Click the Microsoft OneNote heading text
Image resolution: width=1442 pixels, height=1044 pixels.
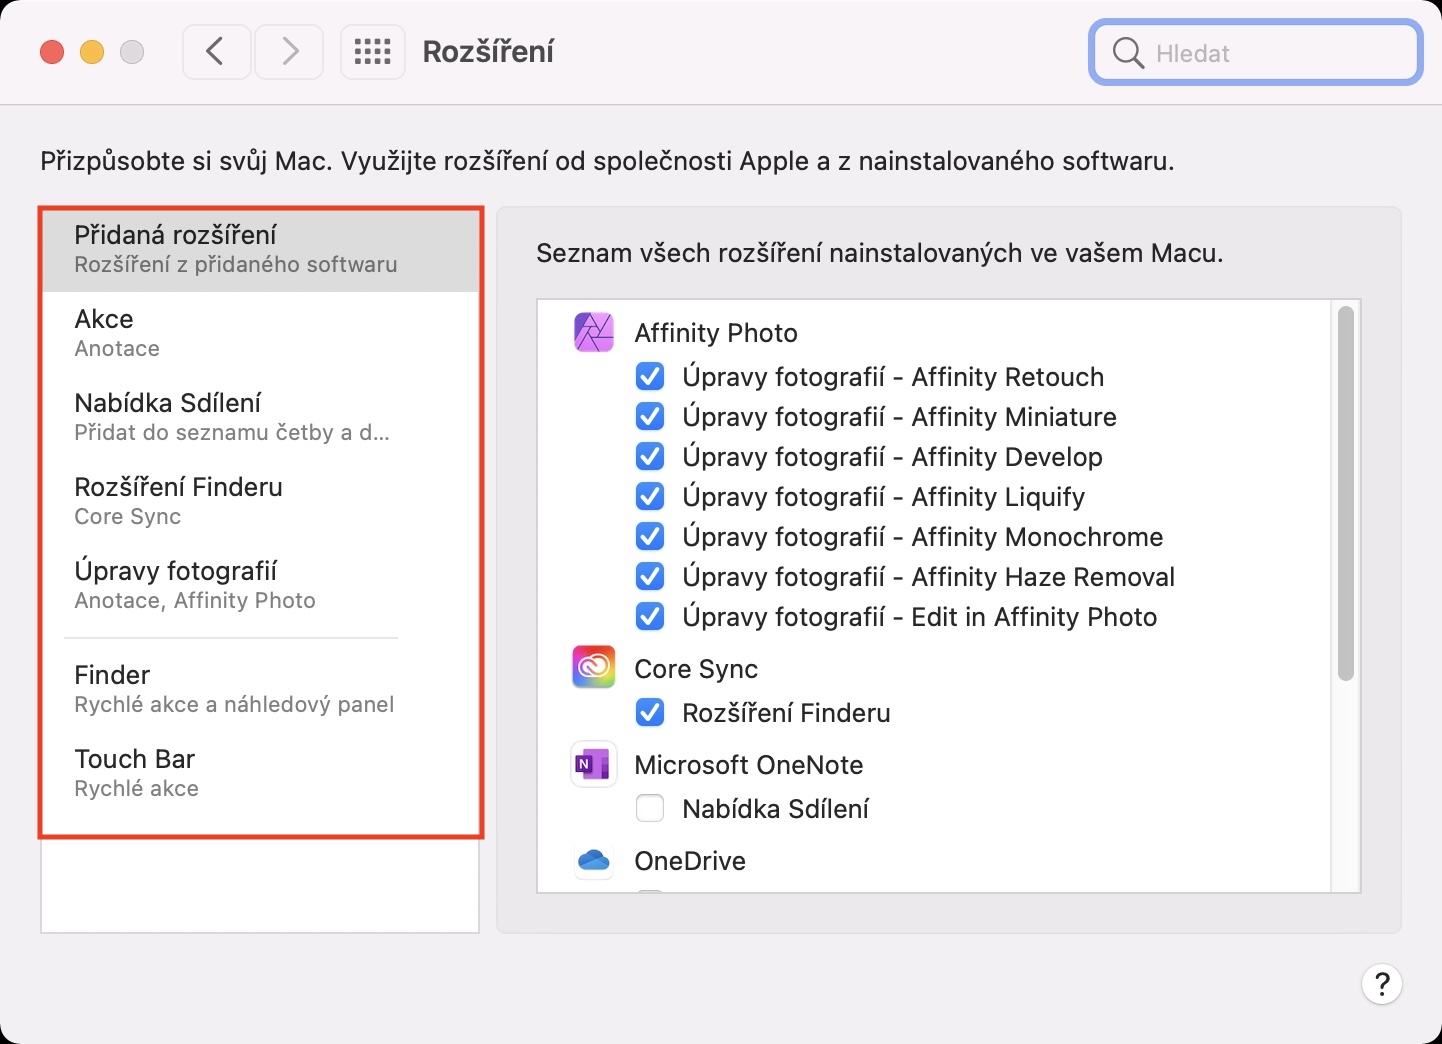pos(749,765)
